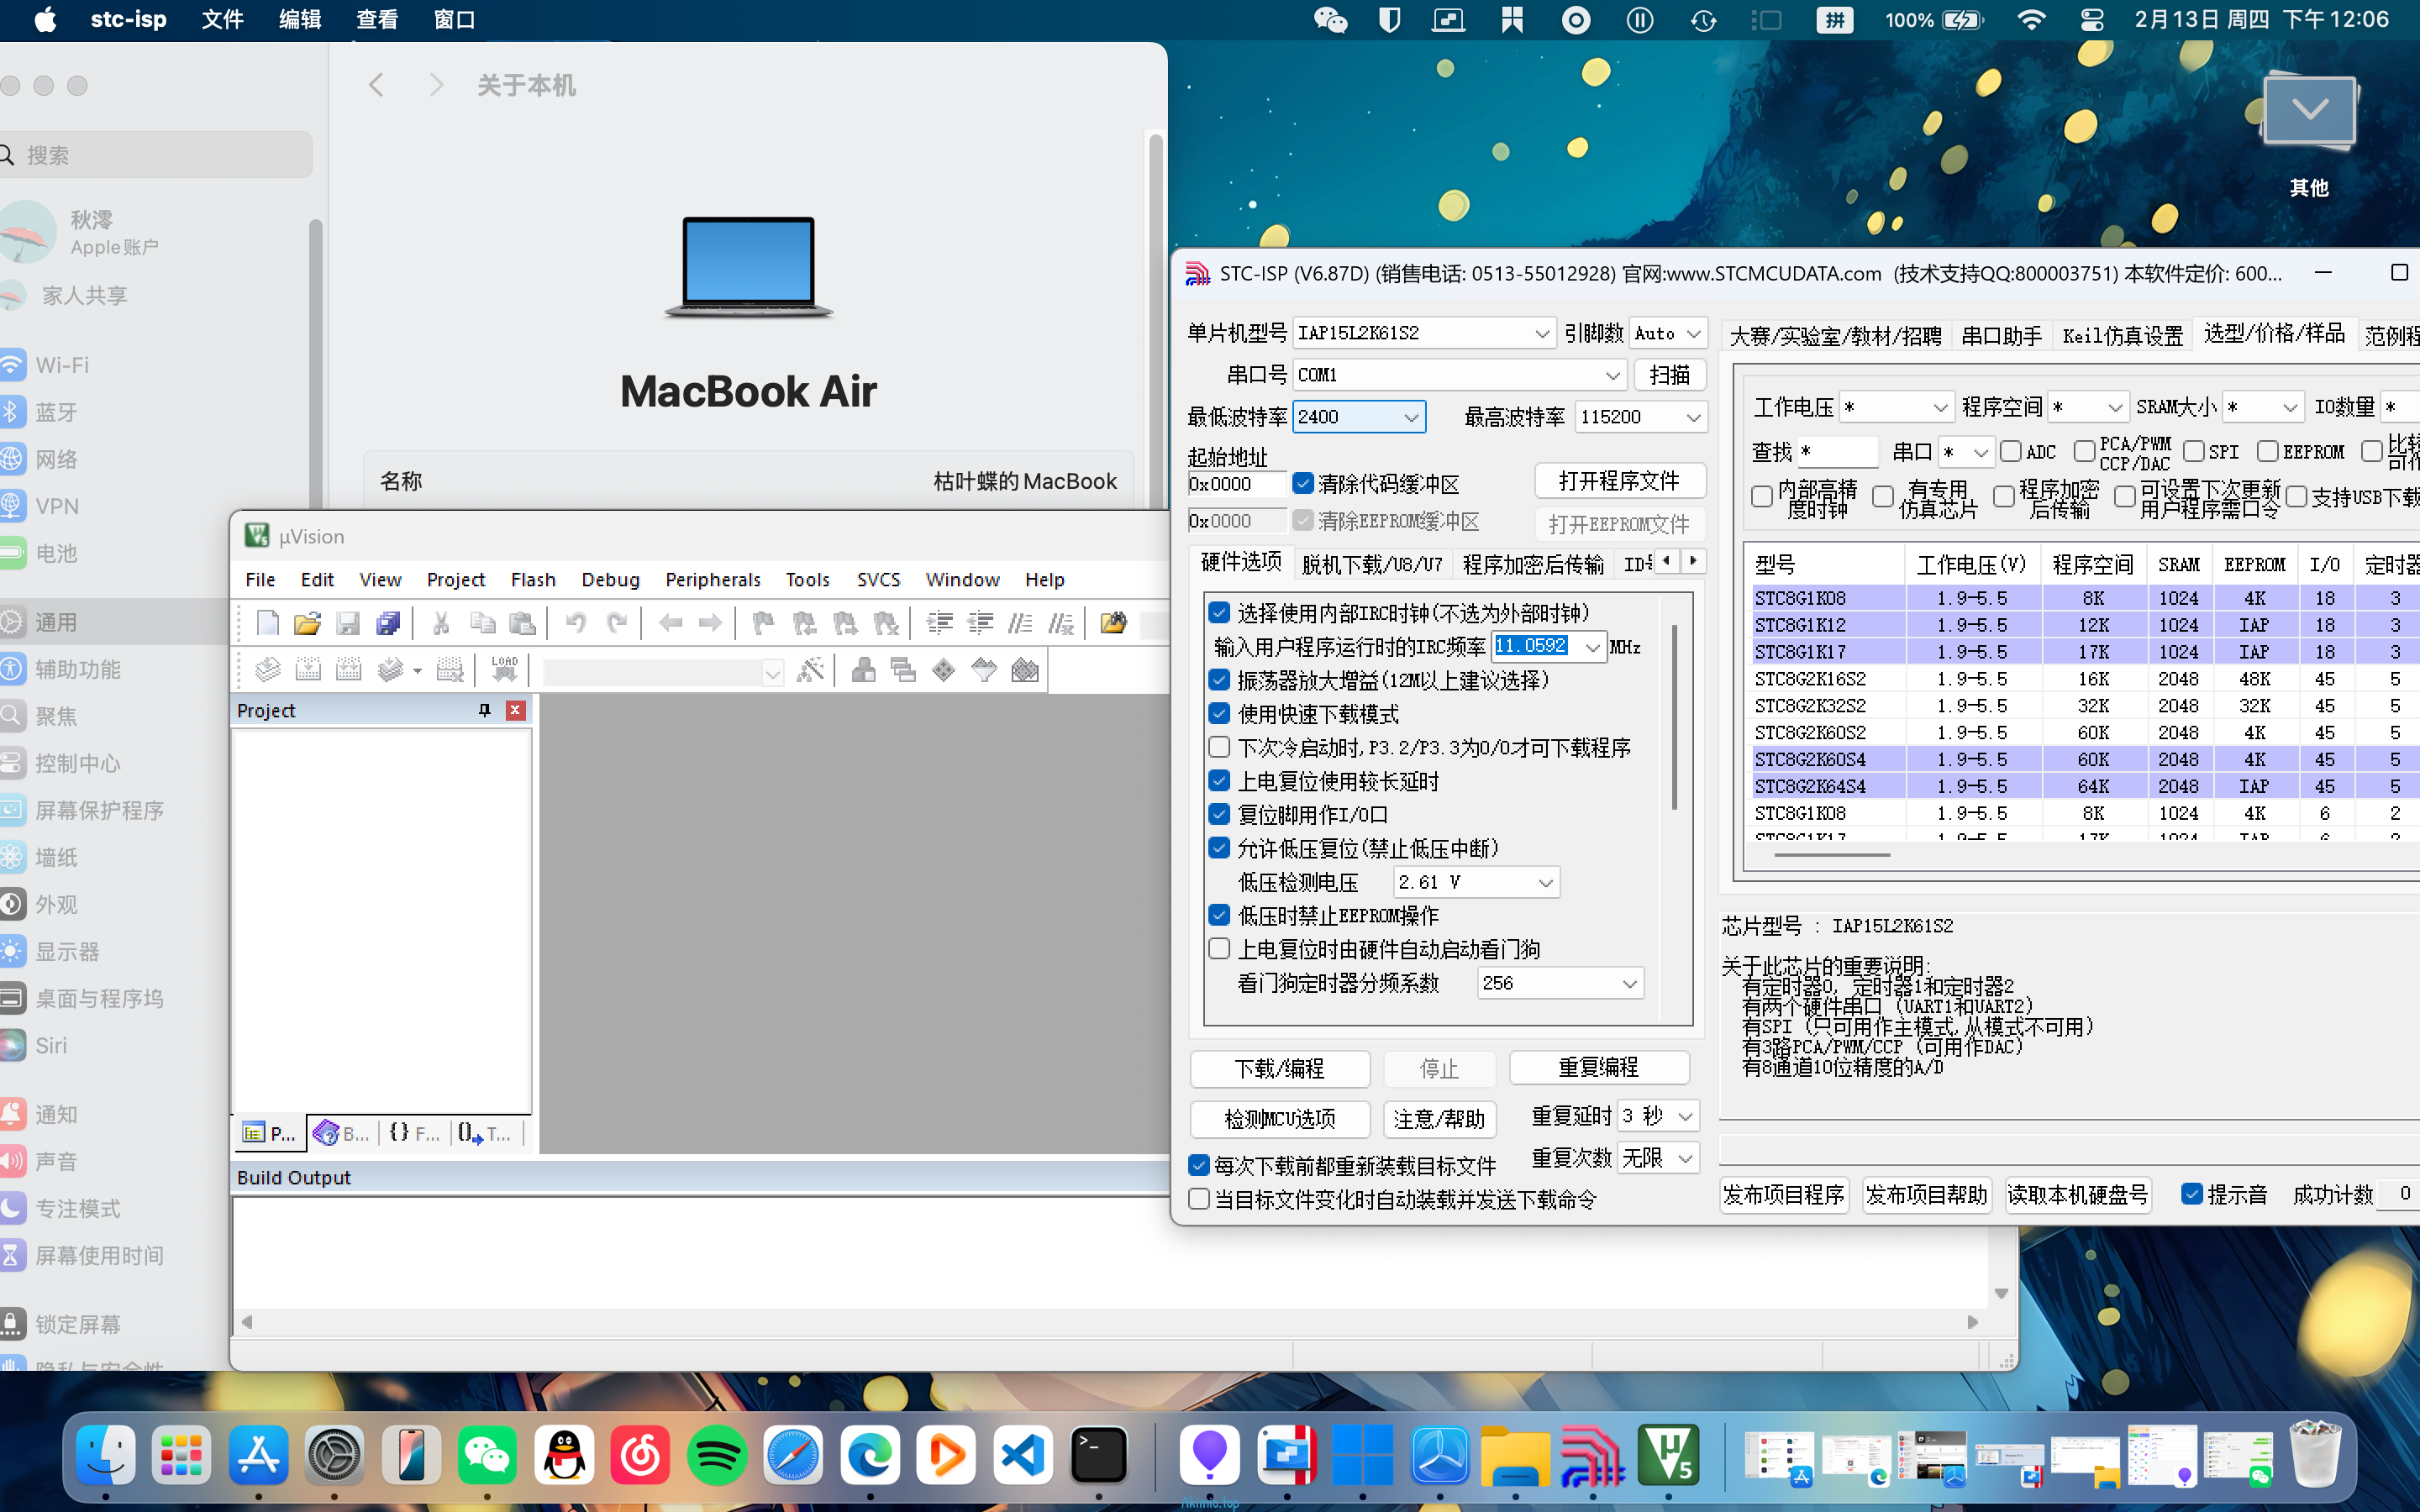Click Navigate Forward arrow in µVision
The width and height of the screenshot is (2420, 1512).
710,623
